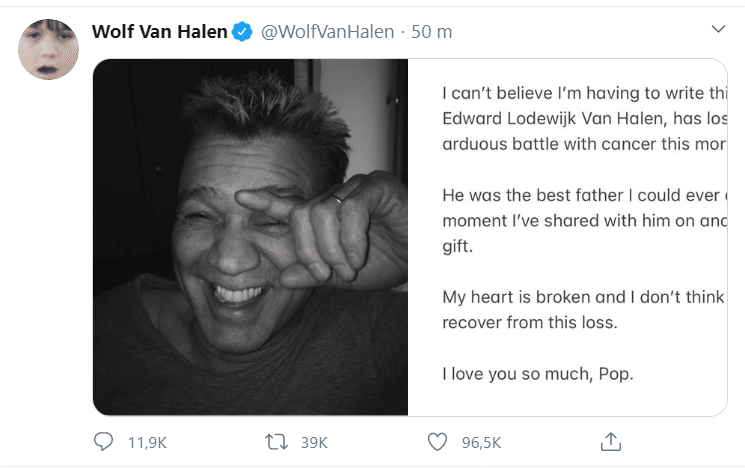
Task: Open the black-and-white laughing man photo
Action: point(250,237)
